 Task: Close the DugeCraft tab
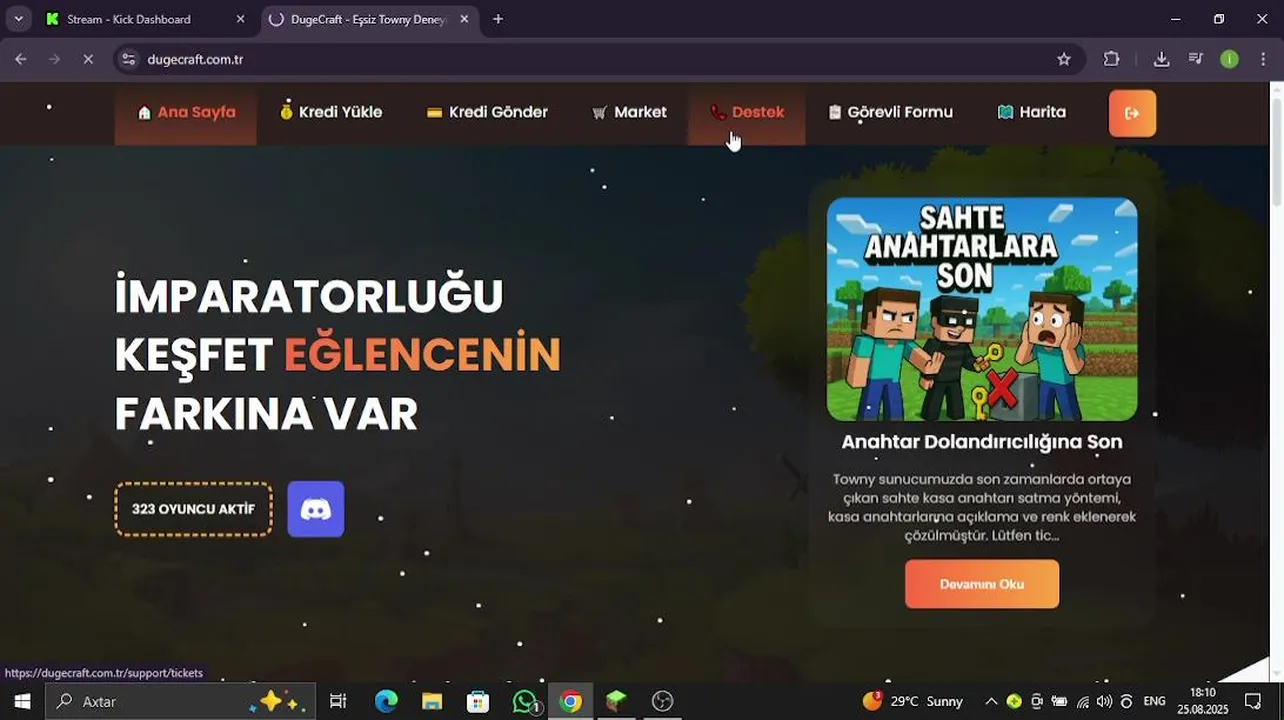464,19
